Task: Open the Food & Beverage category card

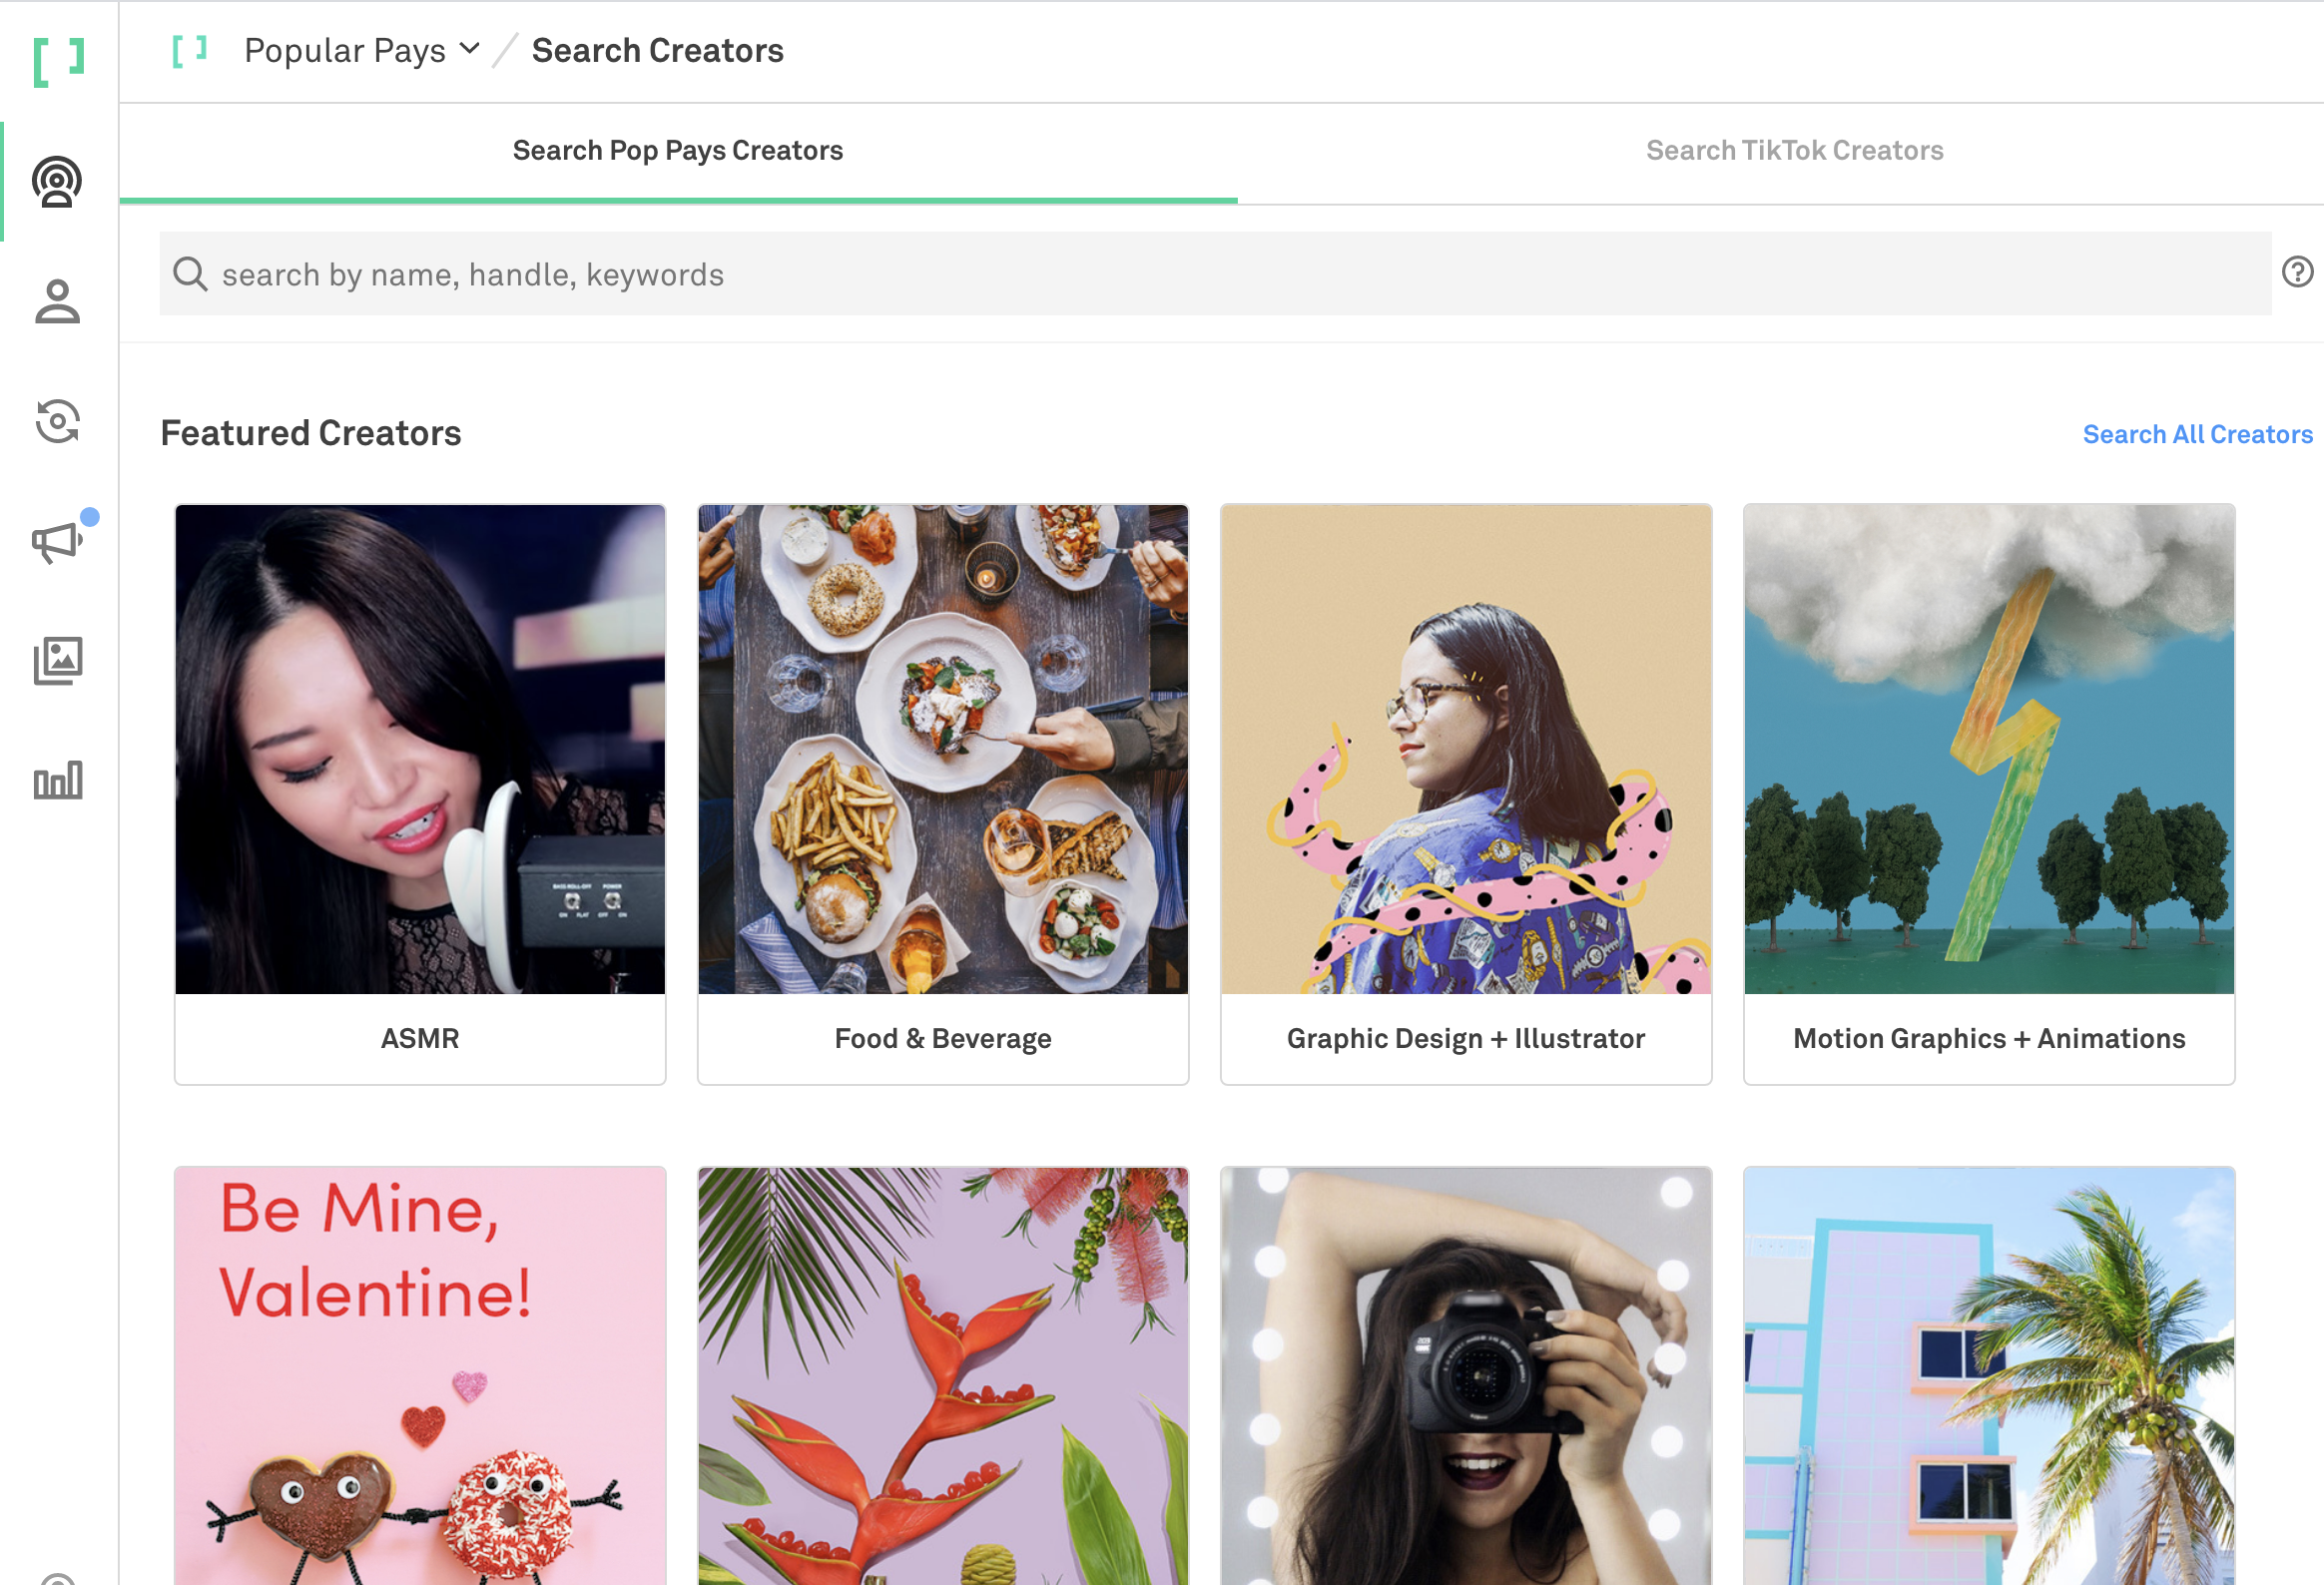Action: click(942, 793)
